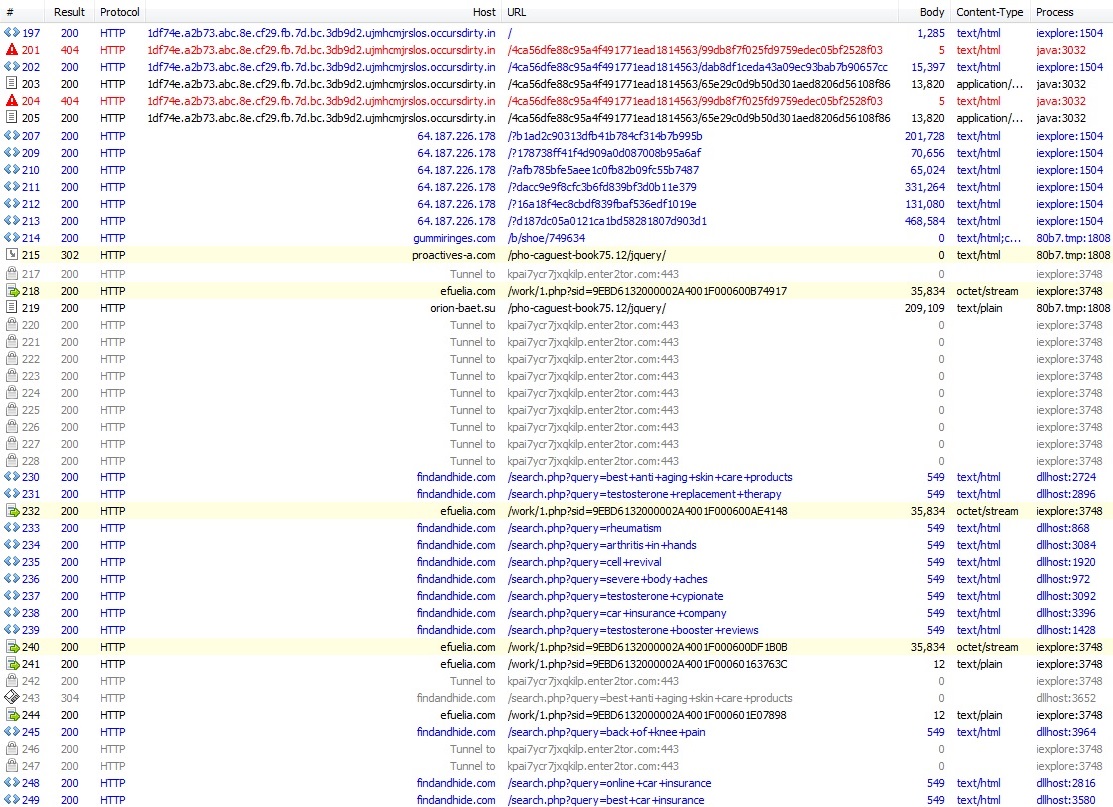Click the URL column header

517,12
